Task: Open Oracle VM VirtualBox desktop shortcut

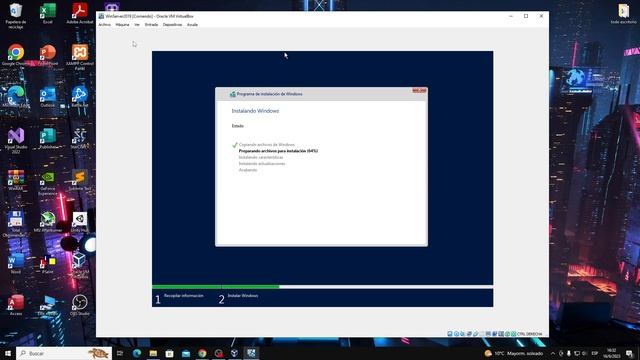Action: (80, 266)
